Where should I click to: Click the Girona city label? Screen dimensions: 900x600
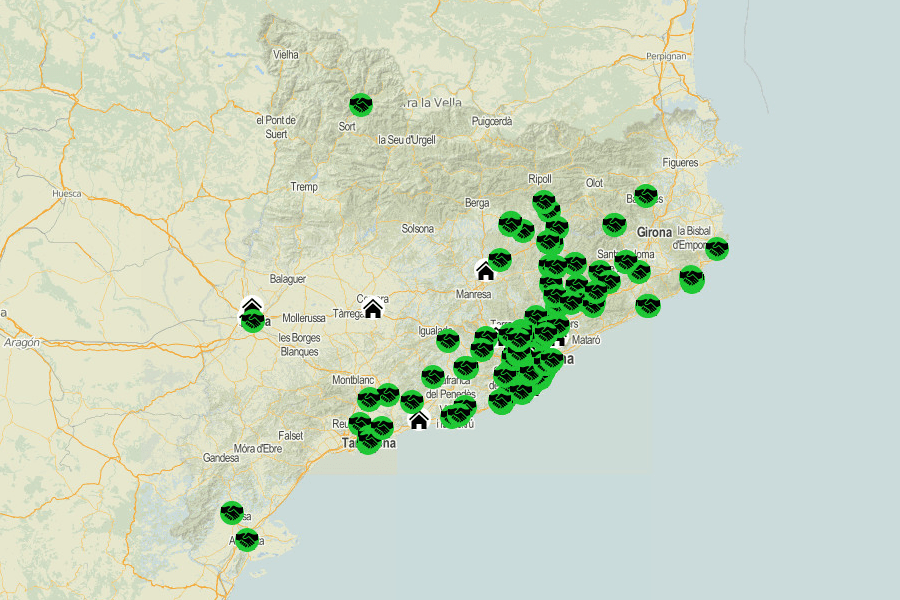(x=654, y=232)
